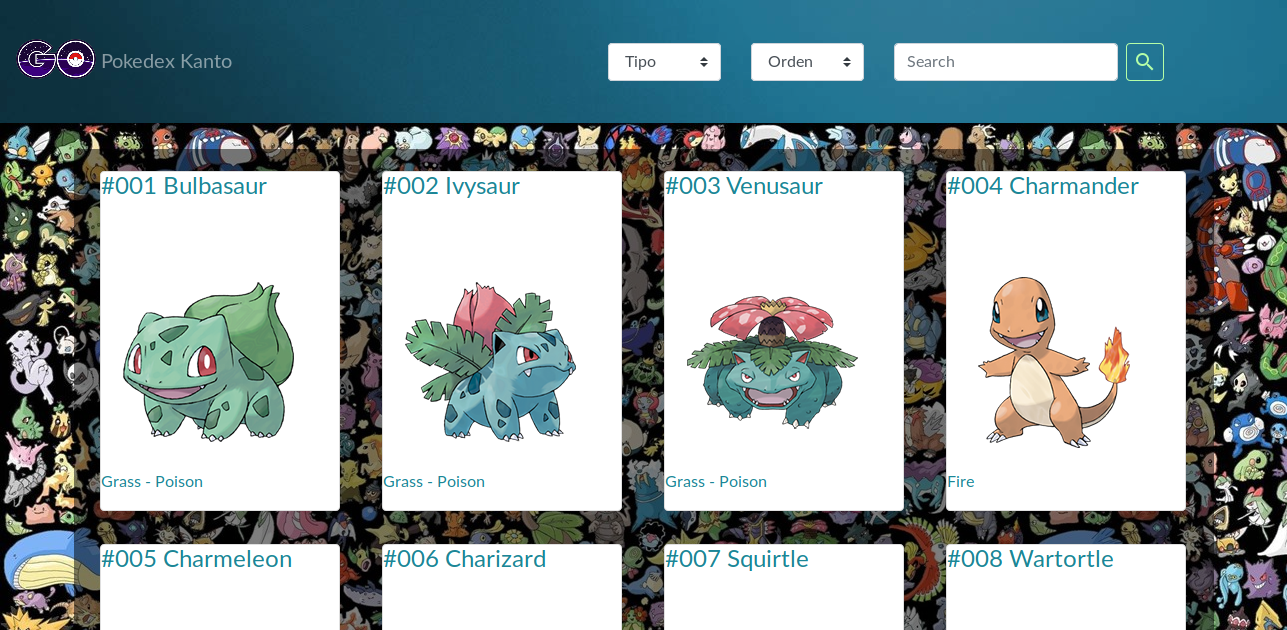Screen dimensions: 1287x630
Task: Open the #002 Ivysaur title
Action: (x=451, y=186)
